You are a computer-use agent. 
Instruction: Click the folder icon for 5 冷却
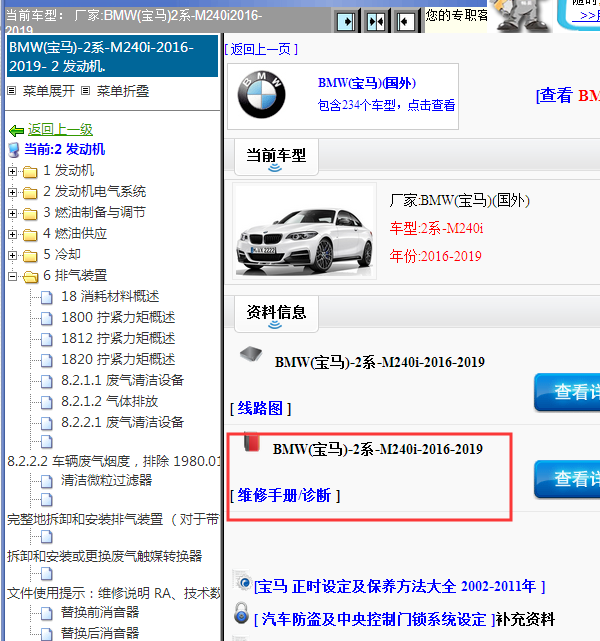tap(30, 256)
